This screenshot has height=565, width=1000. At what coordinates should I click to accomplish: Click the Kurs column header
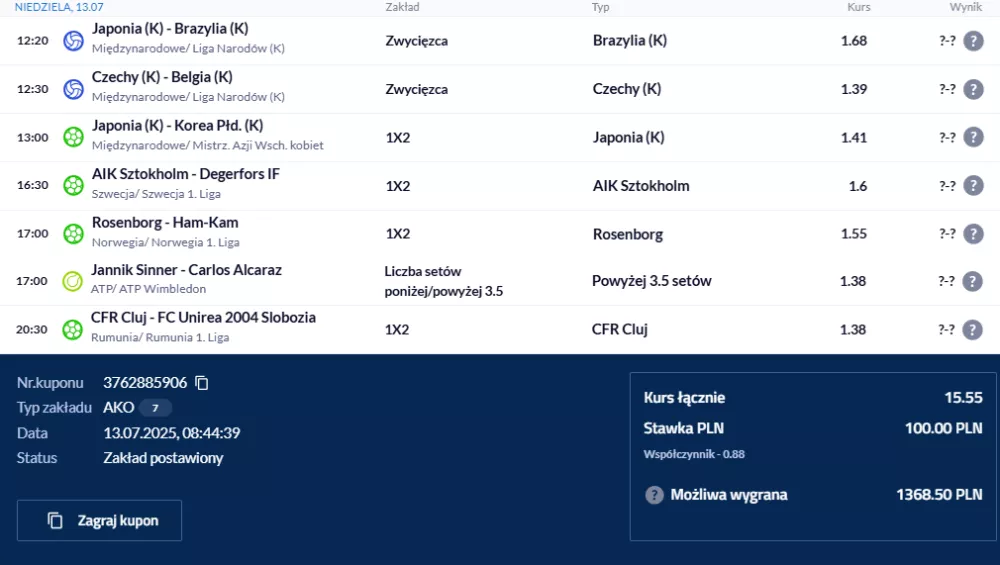point(858,7)
